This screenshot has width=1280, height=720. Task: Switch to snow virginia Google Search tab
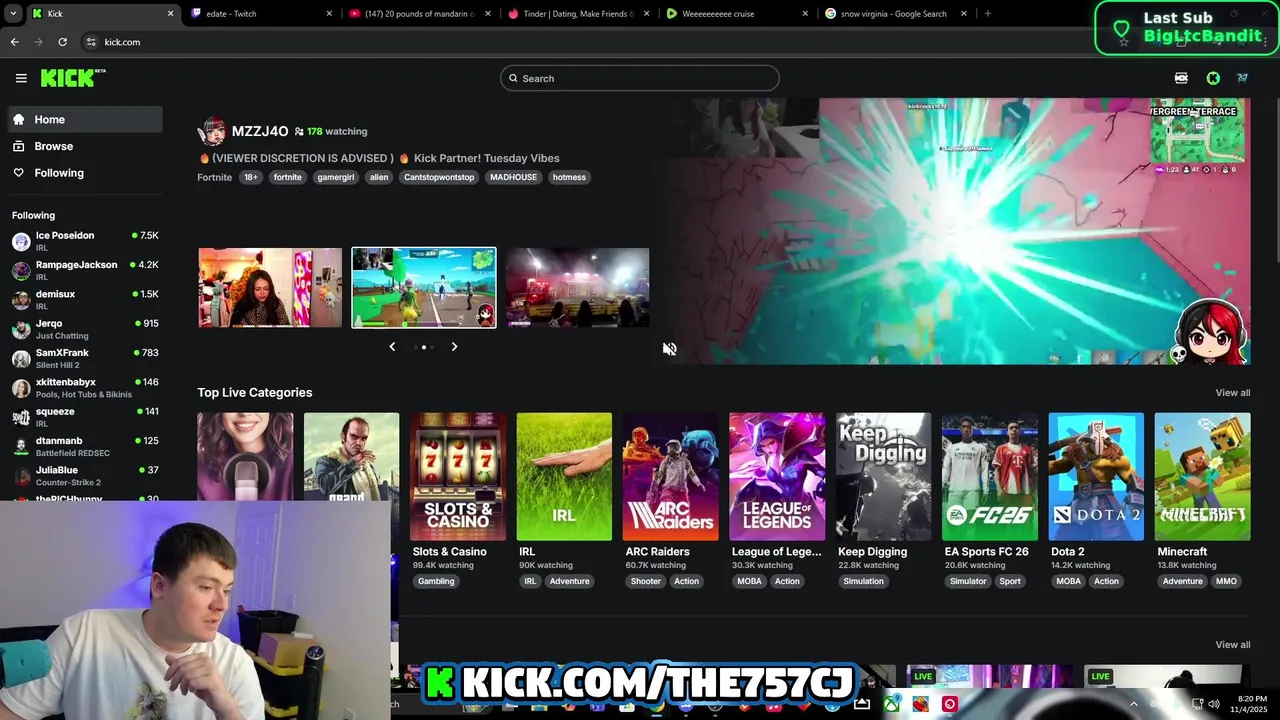click(896, 14)
